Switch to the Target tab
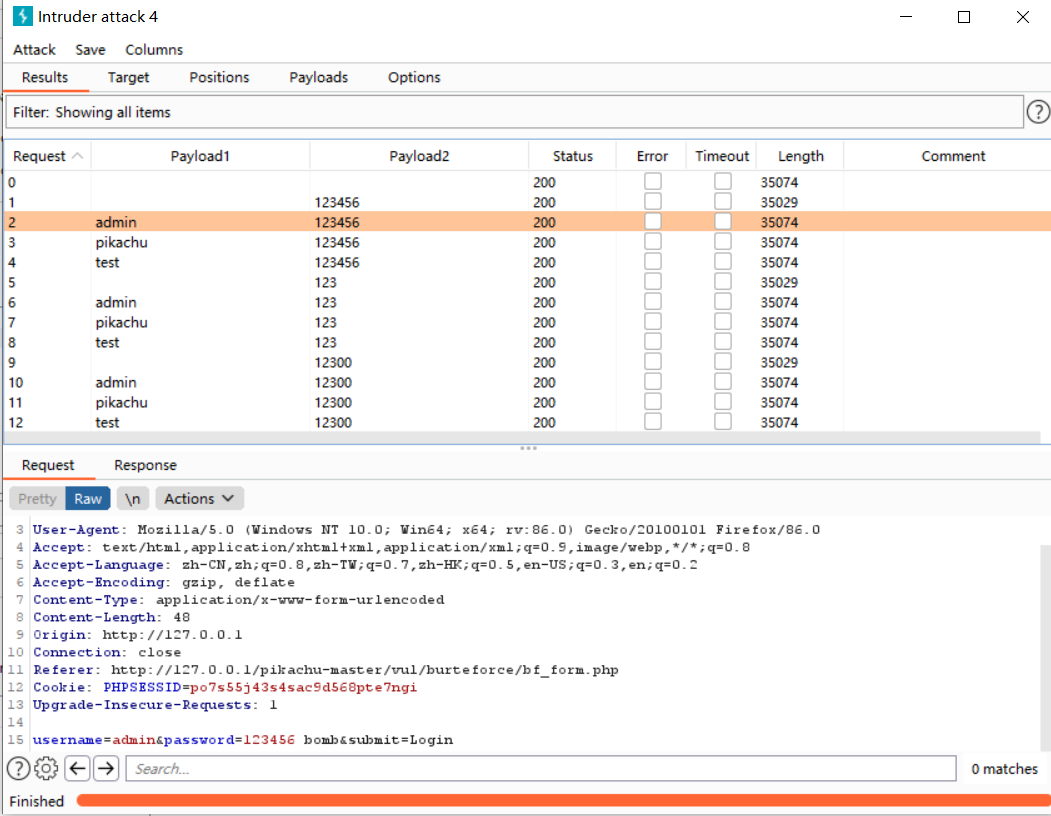This screenshot has height=816, width=1051. click(x=128, y=78)
